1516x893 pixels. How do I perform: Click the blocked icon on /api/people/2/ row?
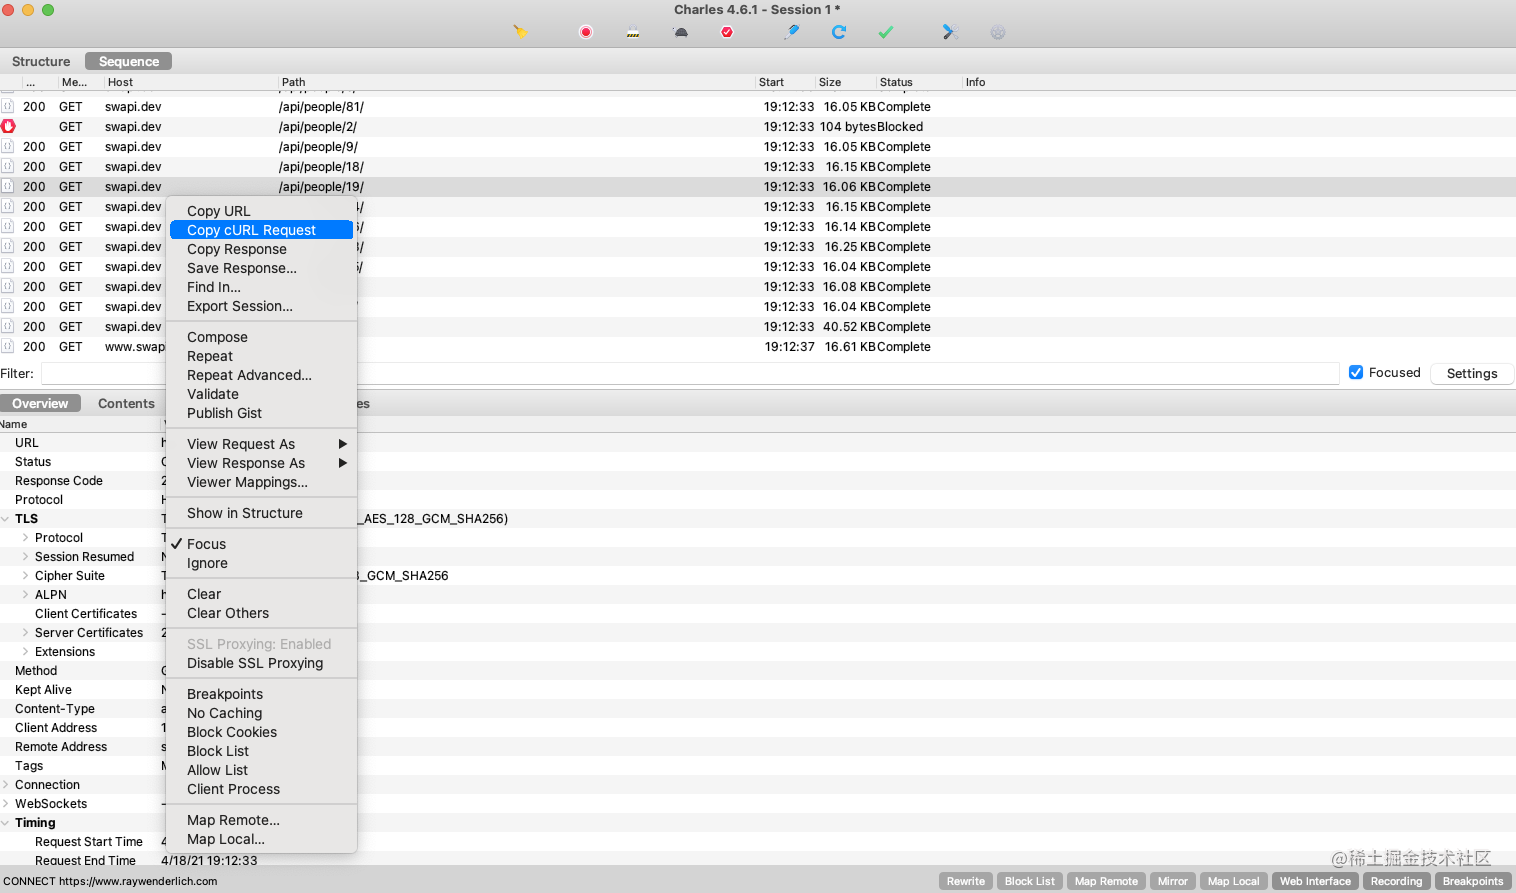click(8, 126)
